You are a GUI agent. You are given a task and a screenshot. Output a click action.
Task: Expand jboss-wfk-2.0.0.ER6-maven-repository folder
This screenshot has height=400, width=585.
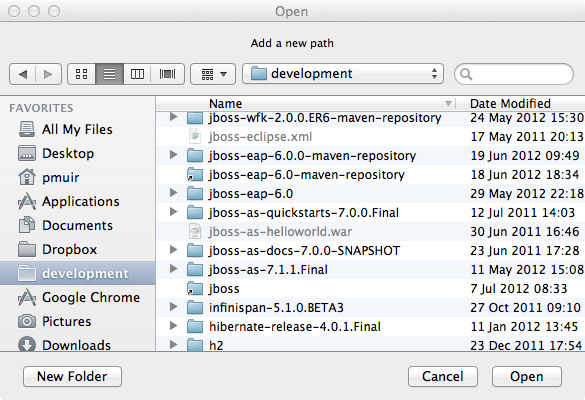click(173, 117)
